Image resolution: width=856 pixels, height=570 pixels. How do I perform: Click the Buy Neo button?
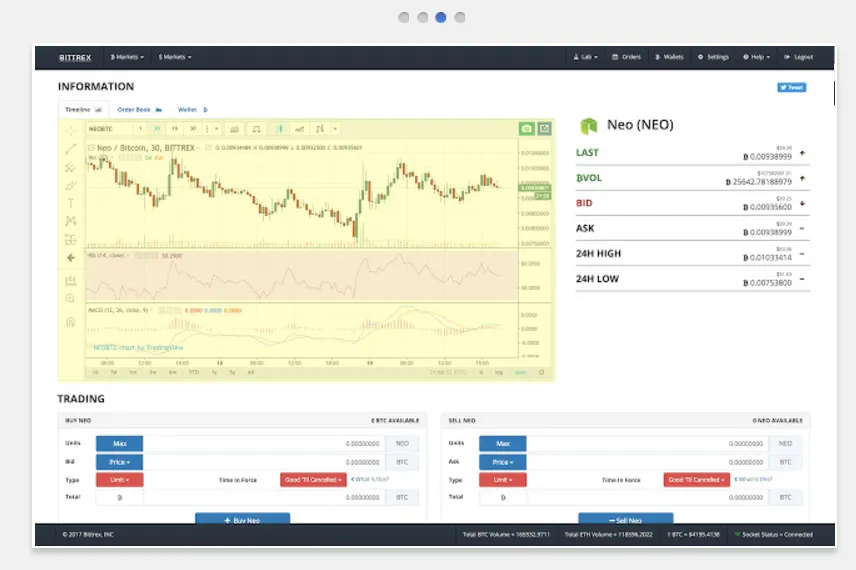click(242, 519)
